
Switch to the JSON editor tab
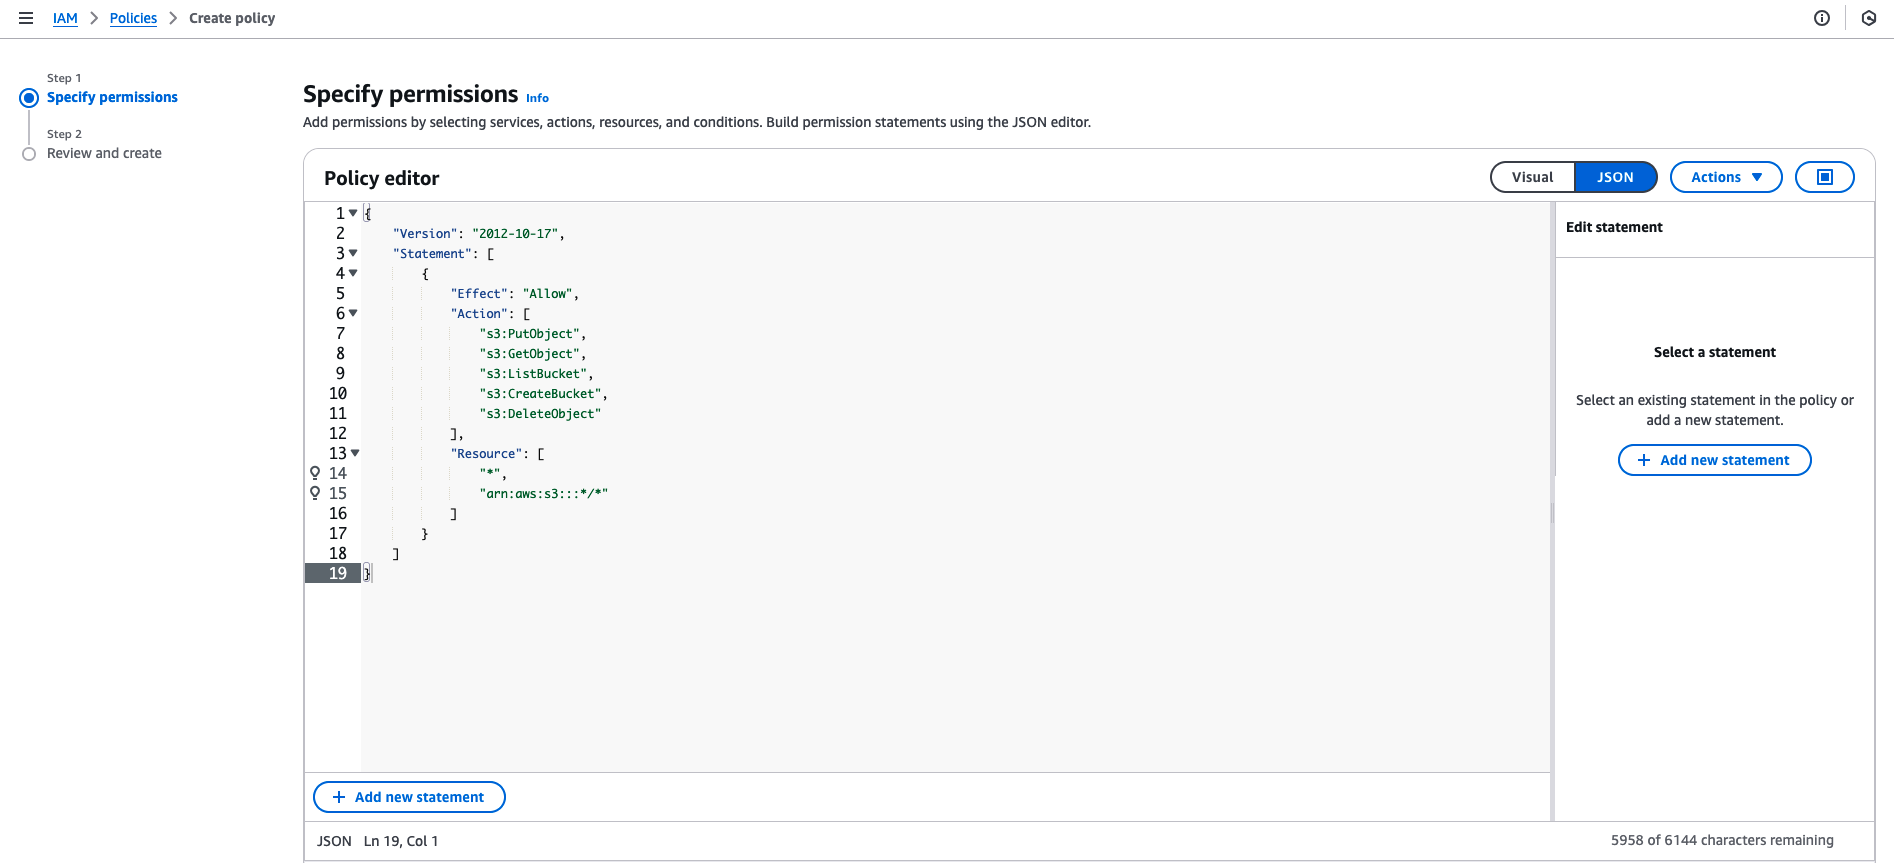pyautogui.click(x=1615, y=177)
